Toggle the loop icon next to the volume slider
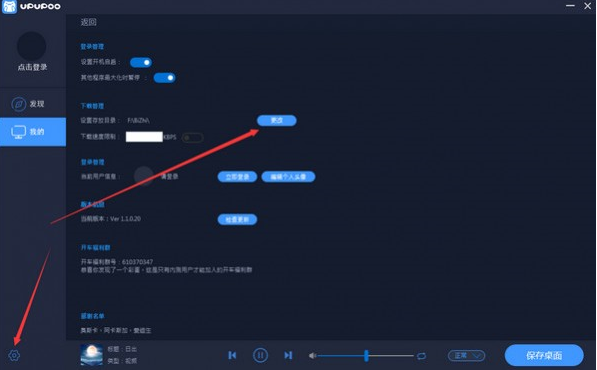The width and height of the screenshot is (597, 370). coord(421,356)
